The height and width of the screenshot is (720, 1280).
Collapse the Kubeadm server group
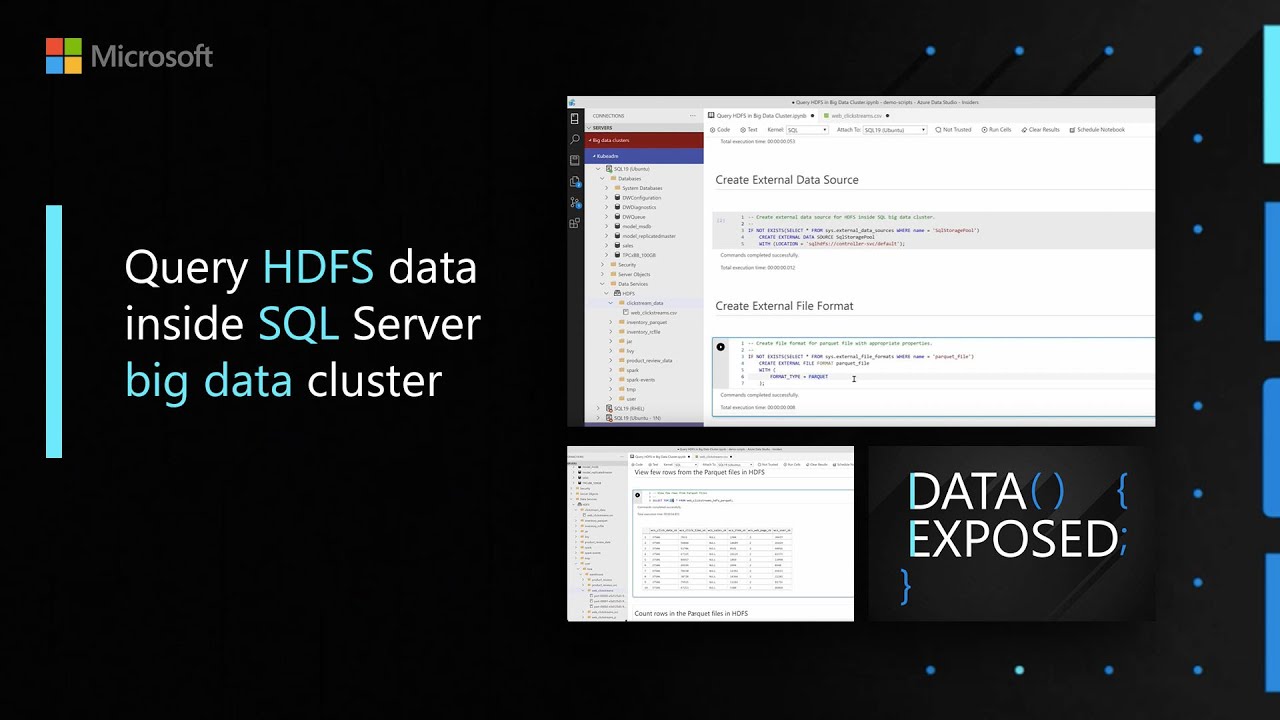tap(644, 156)
